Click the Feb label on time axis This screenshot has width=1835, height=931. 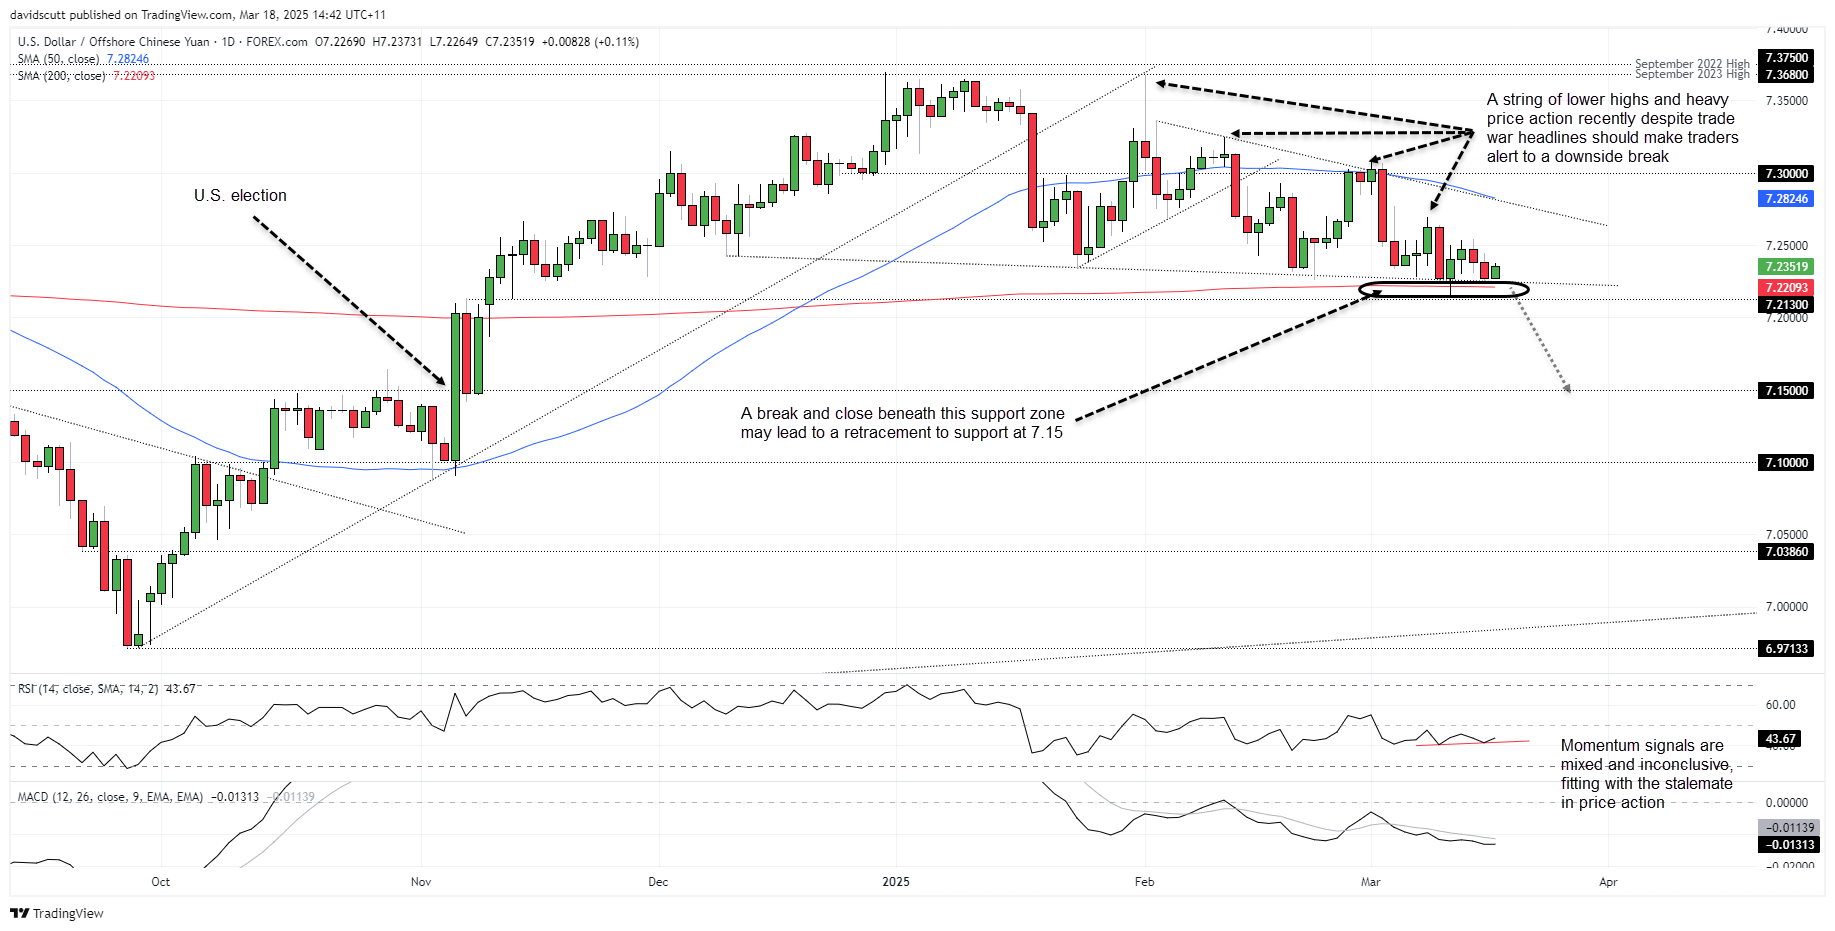[1144, 882]
